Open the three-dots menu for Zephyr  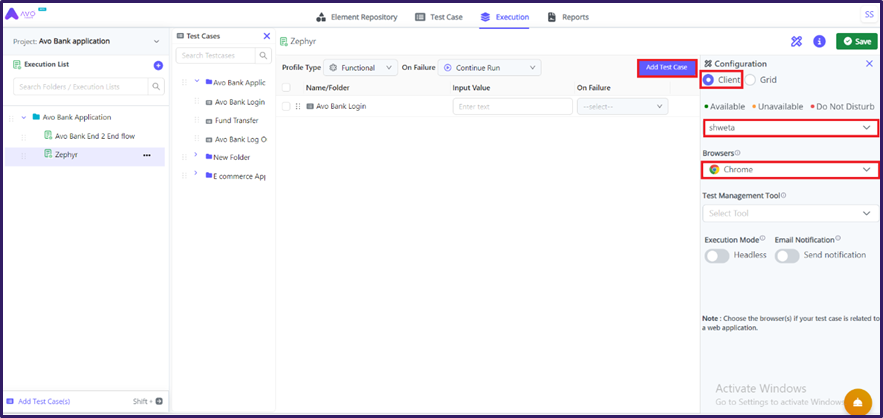pos(147,155)
